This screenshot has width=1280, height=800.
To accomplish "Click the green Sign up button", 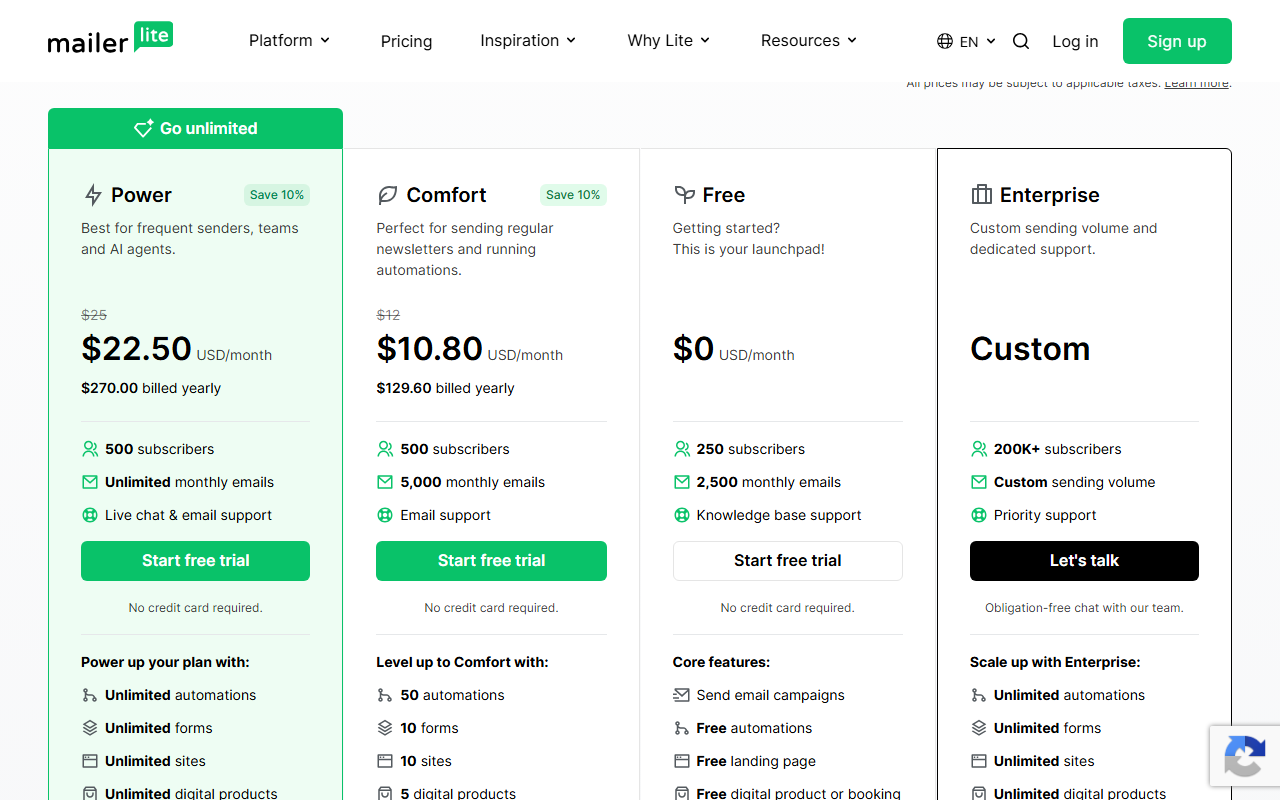I will pos(1177,41).
